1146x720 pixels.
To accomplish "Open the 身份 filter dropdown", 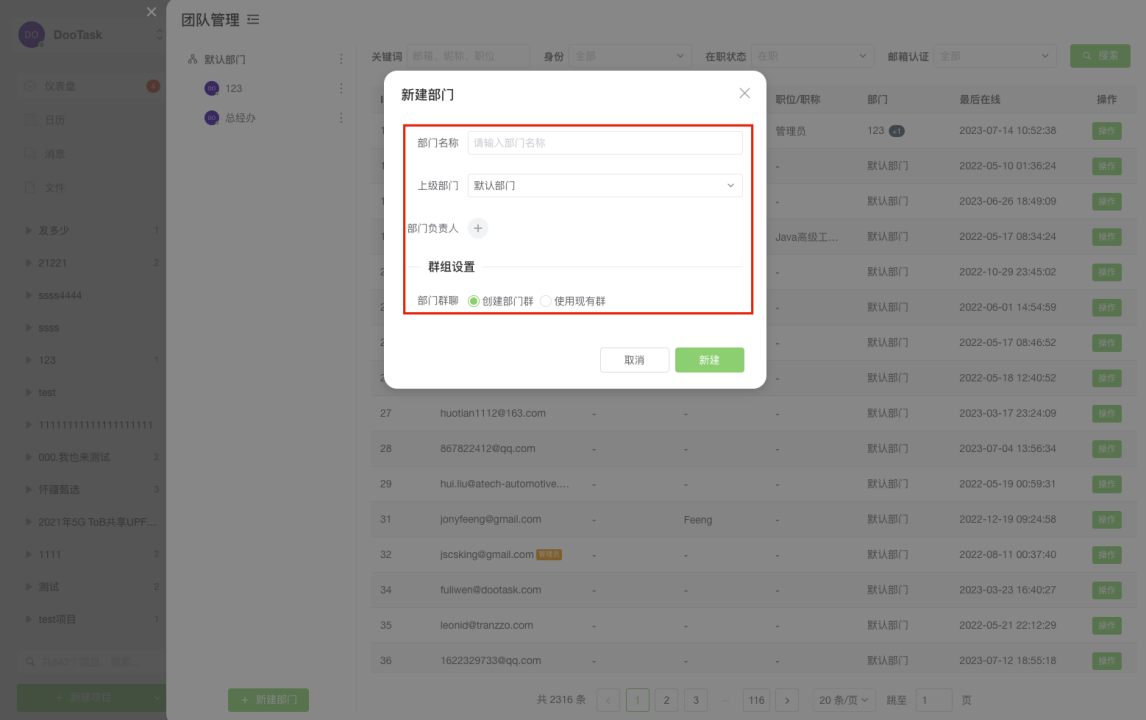I will coord(630,56).
